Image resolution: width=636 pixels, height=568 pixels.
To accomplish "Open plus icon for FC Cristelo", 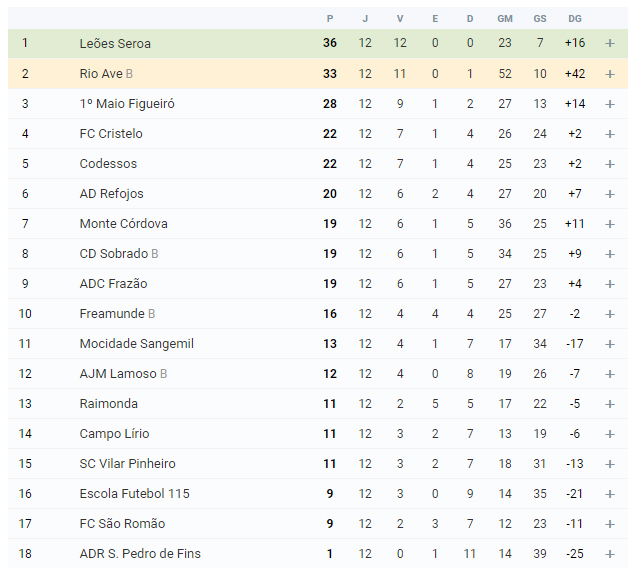I will tap(610, 134).
